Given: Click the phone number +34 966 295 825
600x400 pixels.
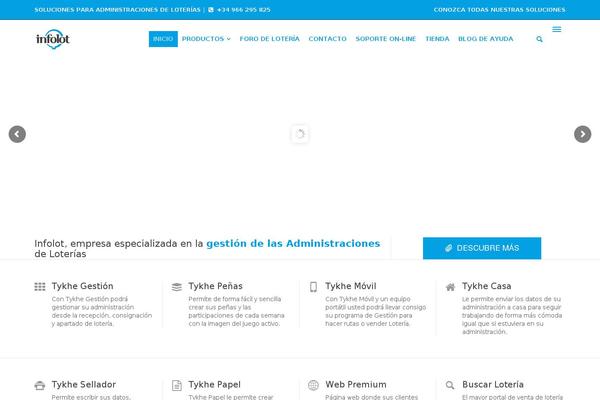Looking at the screenshot, I should coord(244,10).
